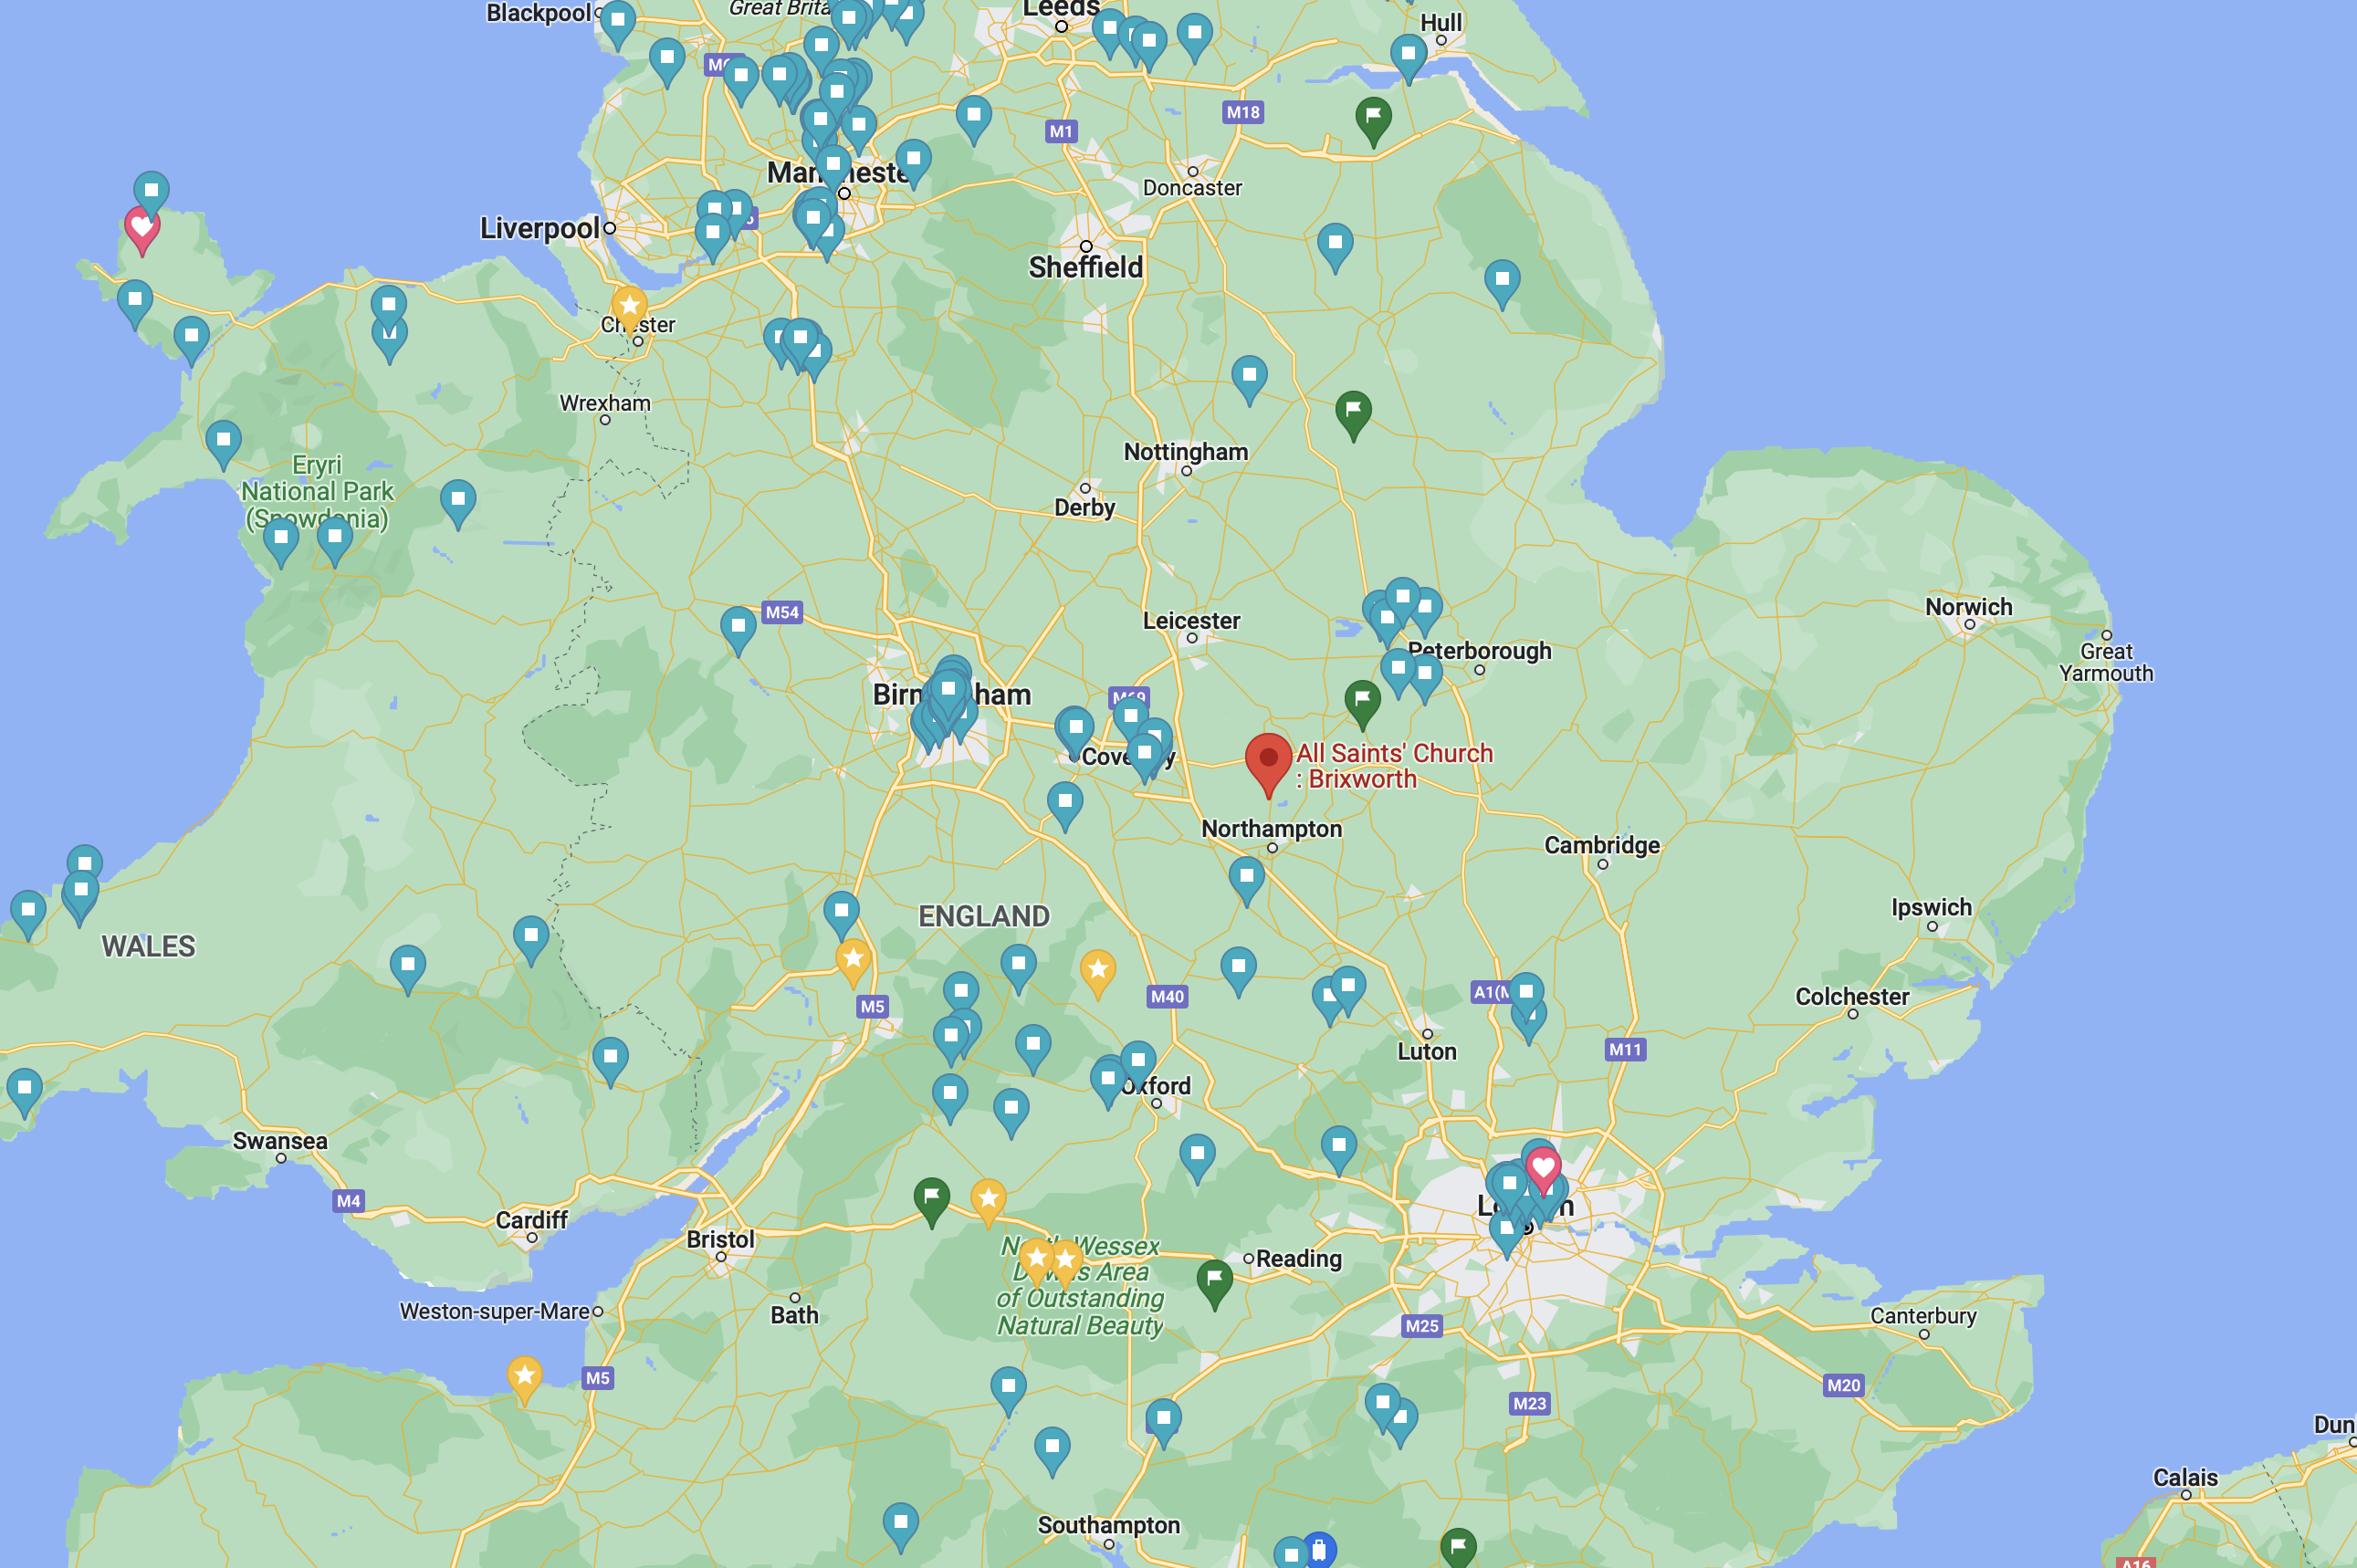Click the green flag marker south of Hull

1373,117
